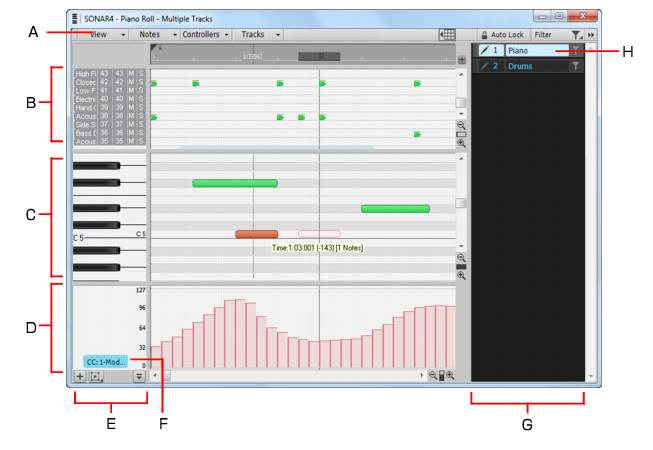
Task: Toggle the track pane visibility icon
Action: point(447,35)
